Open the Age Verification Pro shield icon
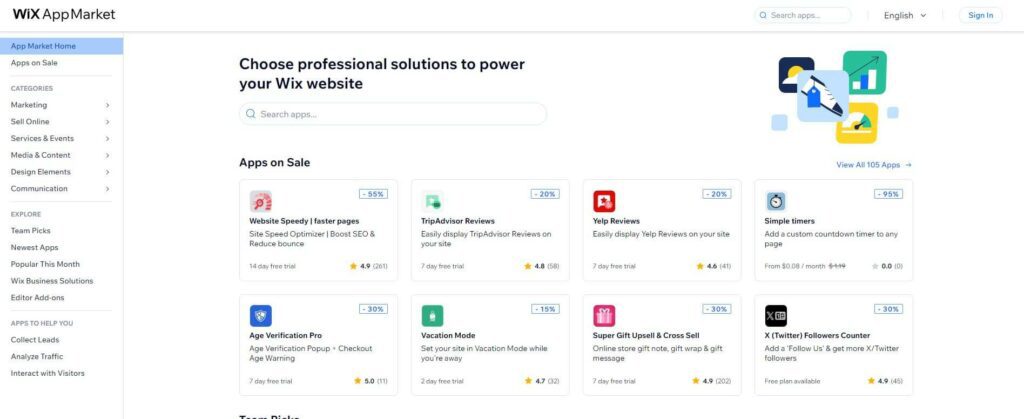 pyautogui.click(x=261, y=316)
